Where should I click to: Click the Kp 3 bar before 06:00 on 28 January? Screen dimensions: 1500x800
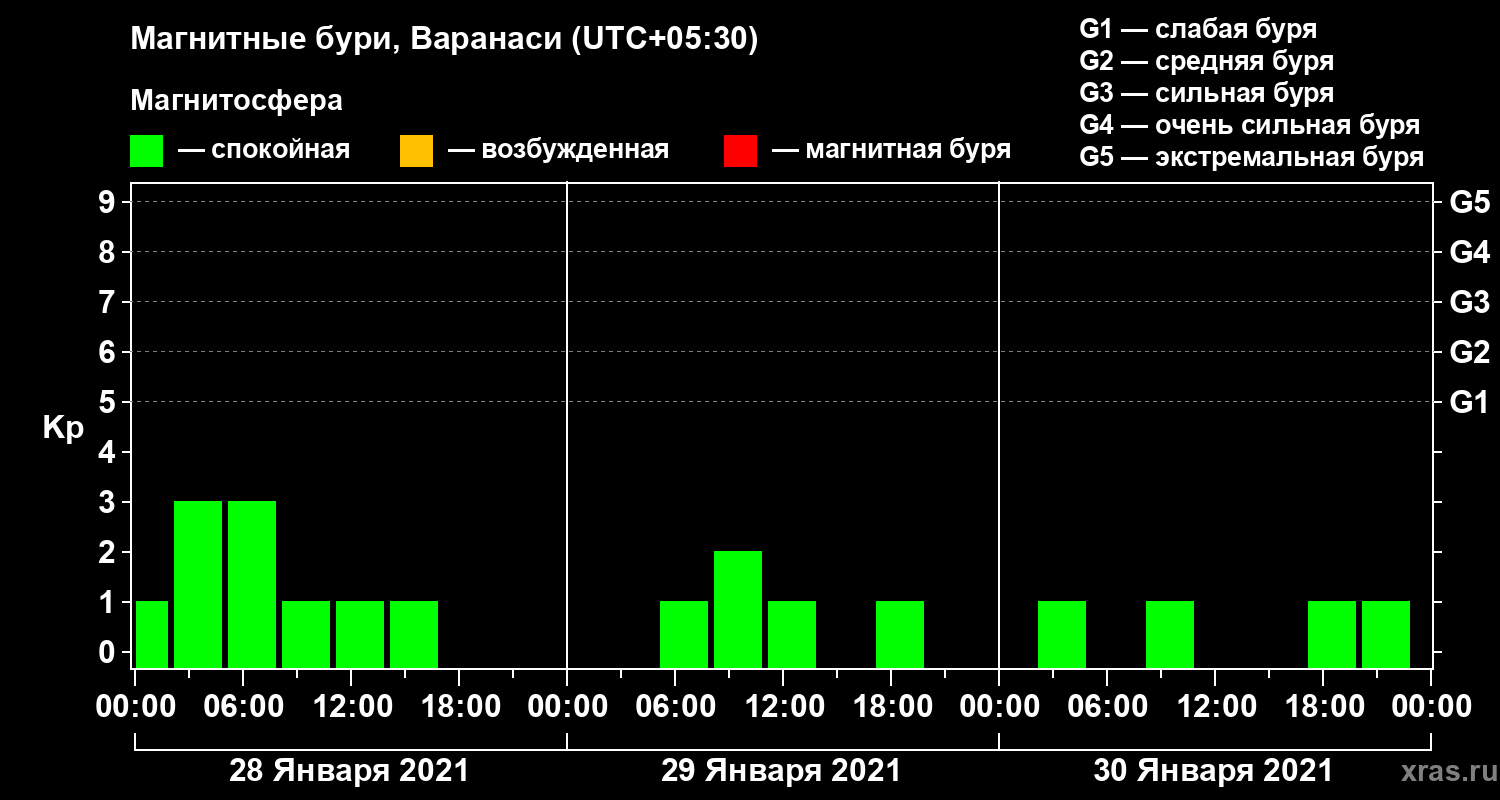[198, 584]
